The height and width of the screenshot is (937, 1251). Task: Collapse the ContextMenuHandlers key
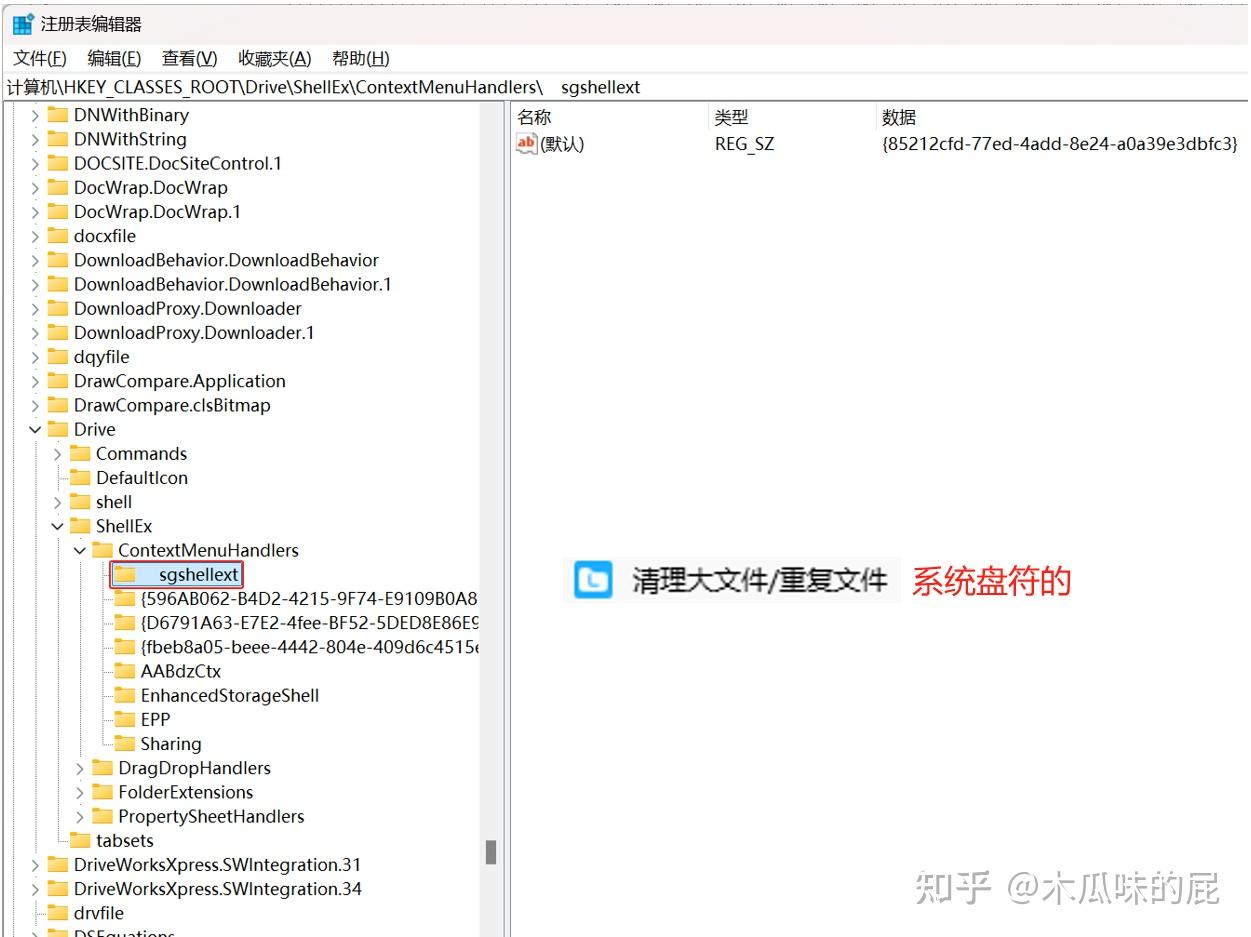(x=80, y=550)
